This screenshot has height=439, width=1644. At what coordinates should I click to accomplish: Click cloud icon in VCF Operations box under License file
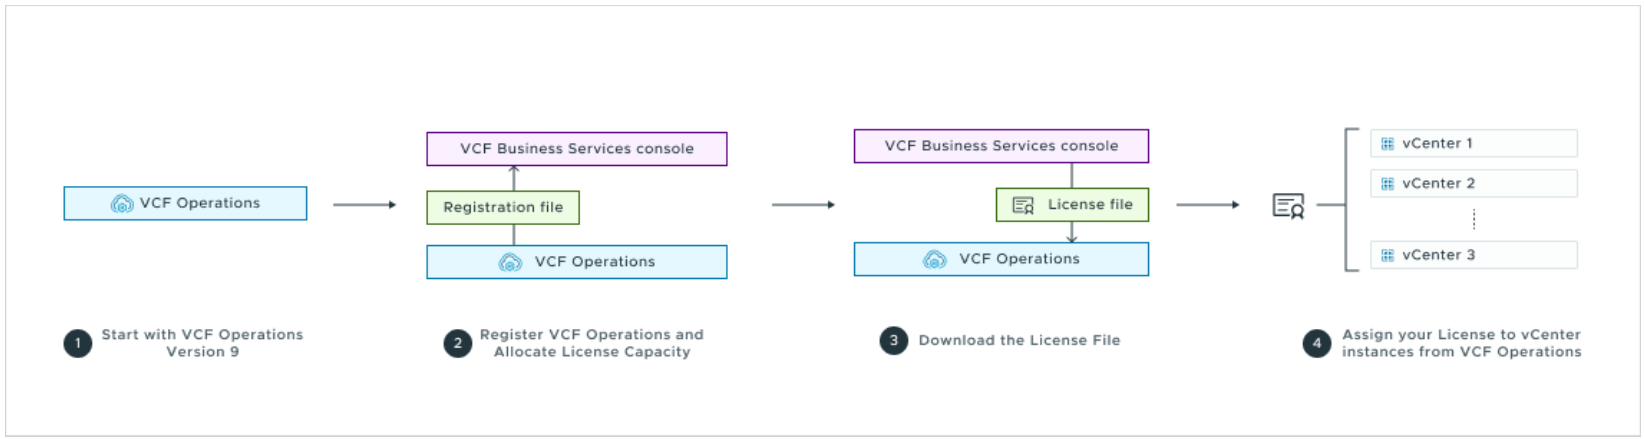[x=934, y=259]
